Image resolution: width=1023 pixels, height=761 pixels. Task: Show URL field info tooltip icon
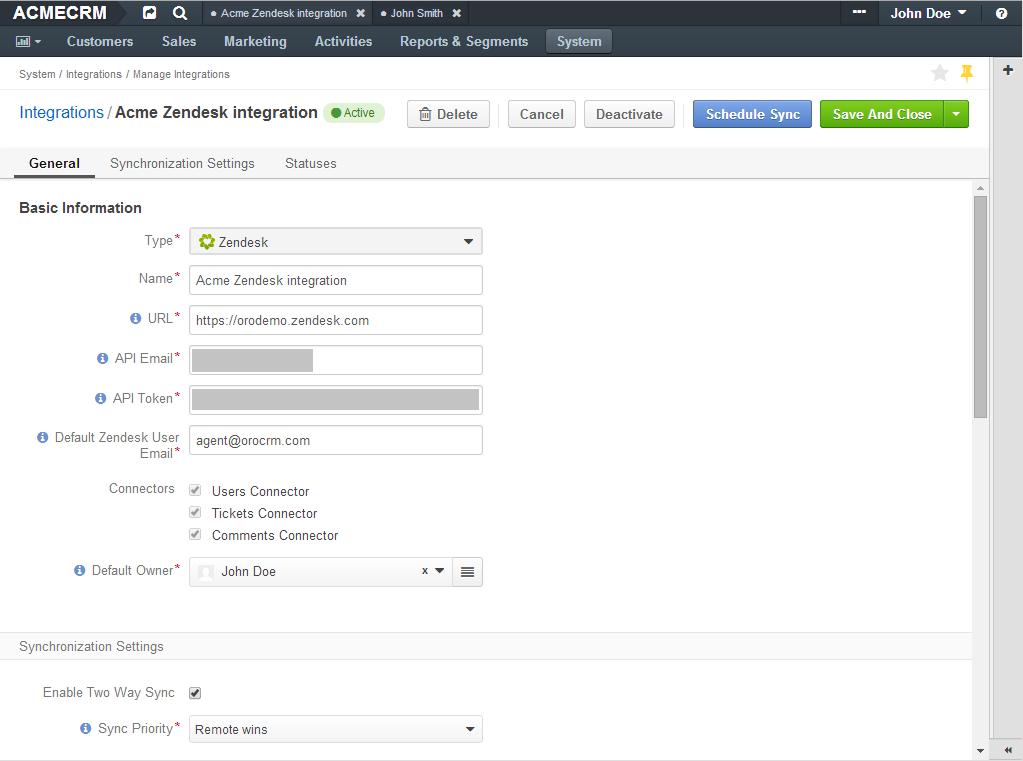136,318
